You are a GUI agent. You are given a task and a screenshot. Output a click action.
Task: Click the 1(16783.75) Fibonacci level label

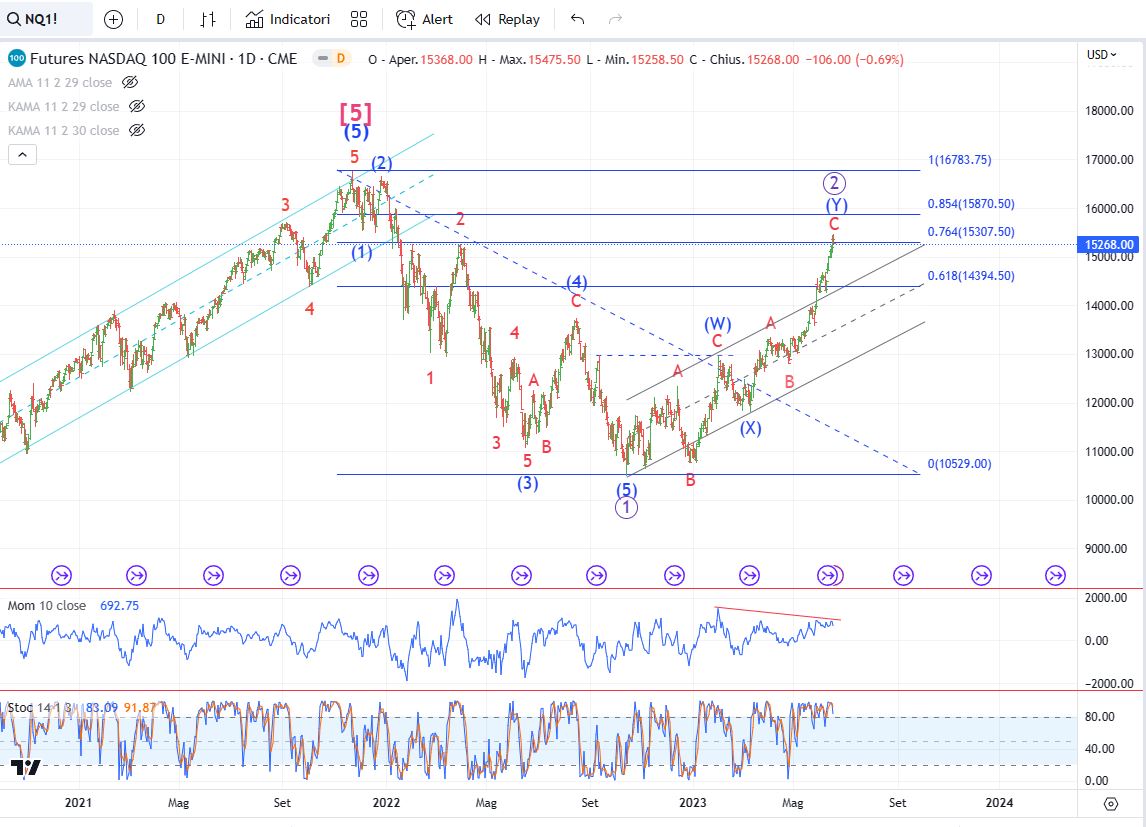[x=960, y=159]
